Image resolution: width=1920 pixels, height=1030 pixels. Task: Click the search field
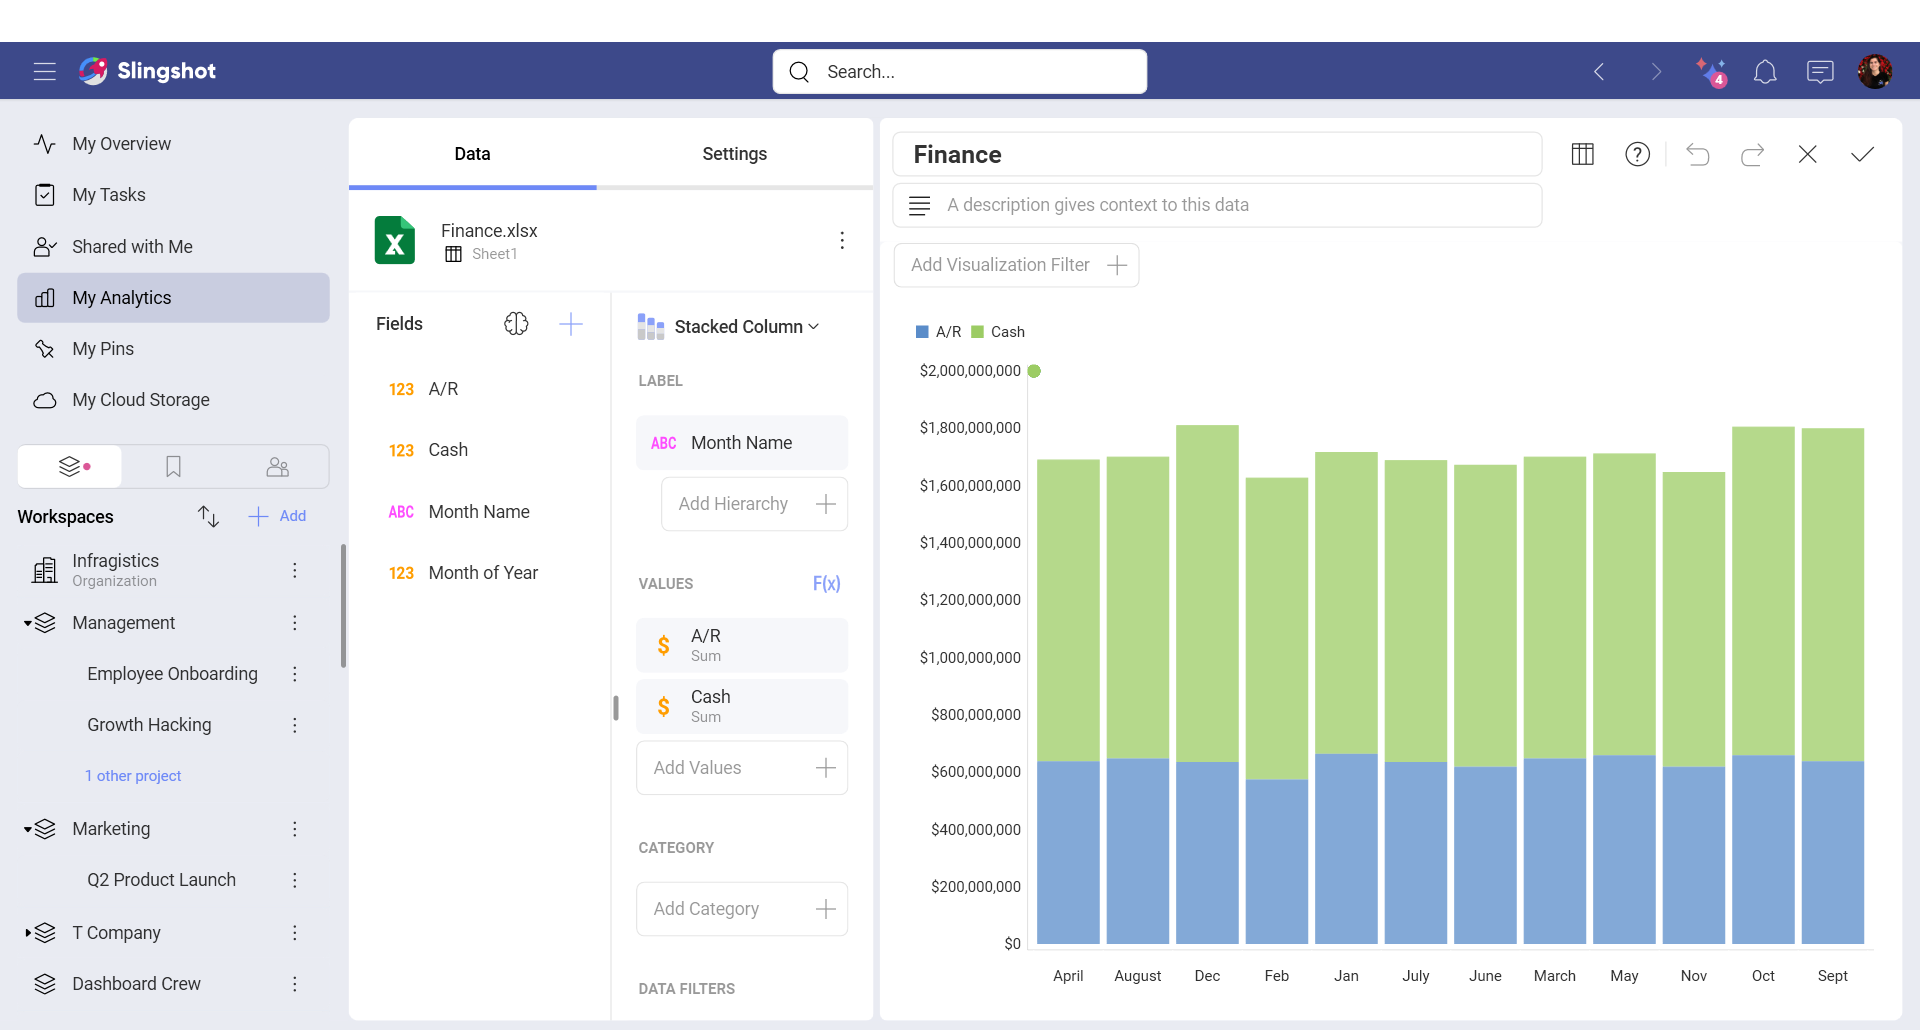(960, 72)
